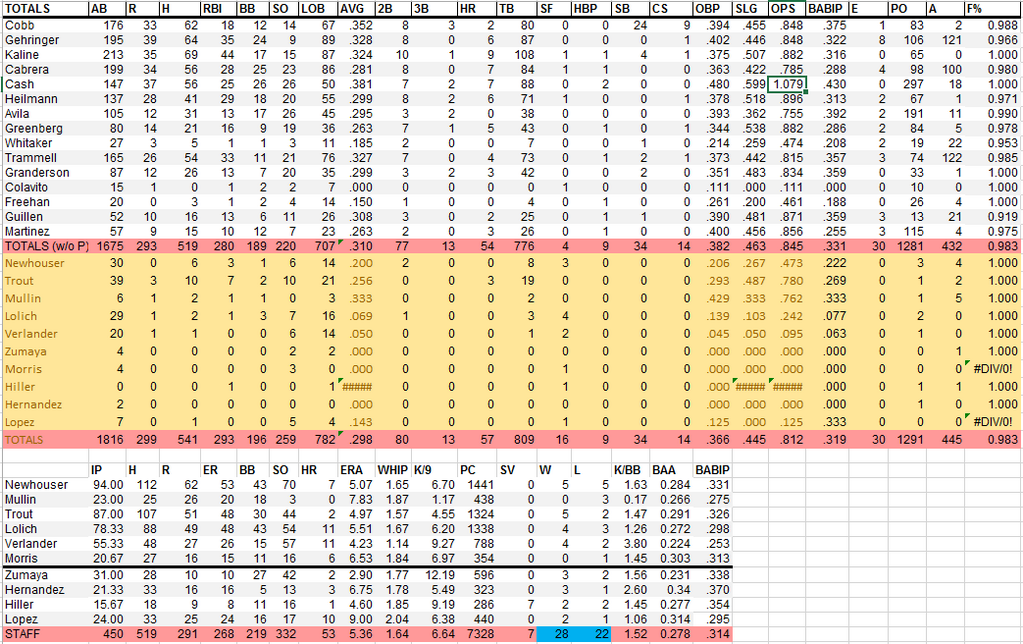The width and height of the screenshot is (1023, 644).
Task: Select the #DIV/0! error in Lopez's batting row
Action: (992, 422)
